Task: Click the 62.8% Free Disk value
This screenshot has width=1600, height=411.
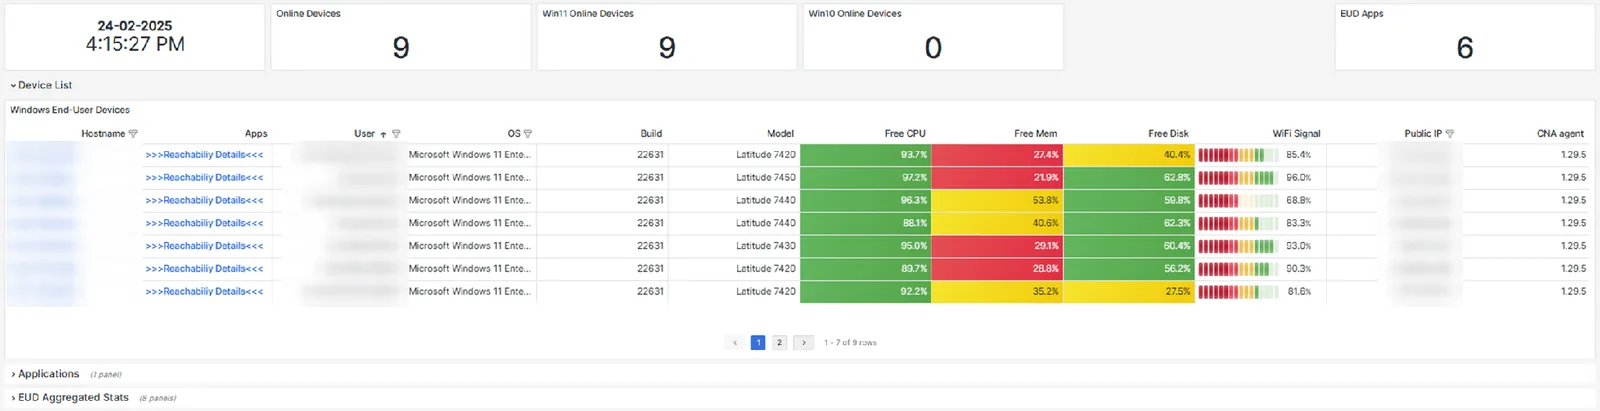Action: (x=1177, y=178)
